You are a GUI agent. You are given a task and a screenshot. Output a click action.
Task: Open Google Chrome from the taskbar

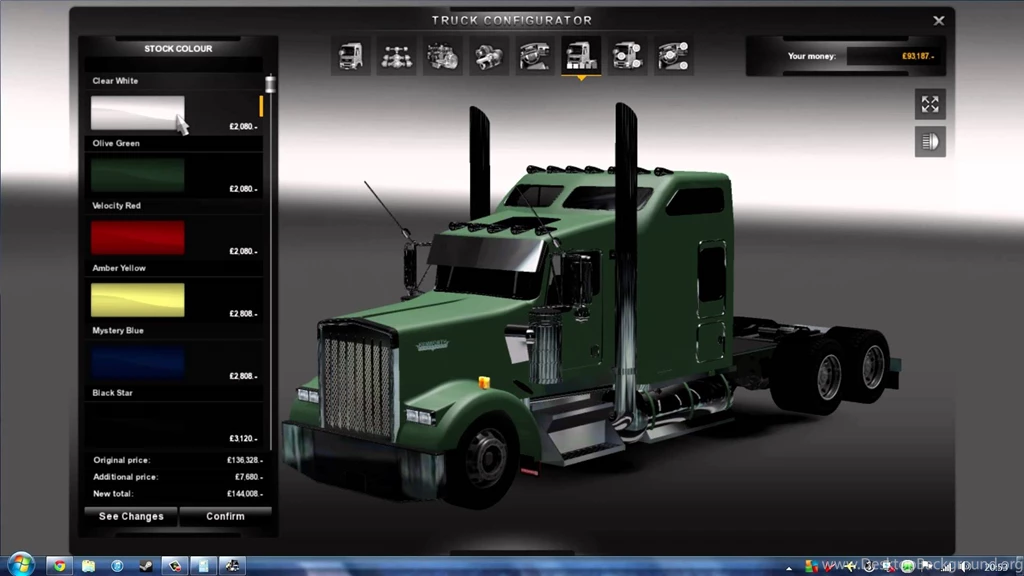pyautogui.click(x=59, y=566)
